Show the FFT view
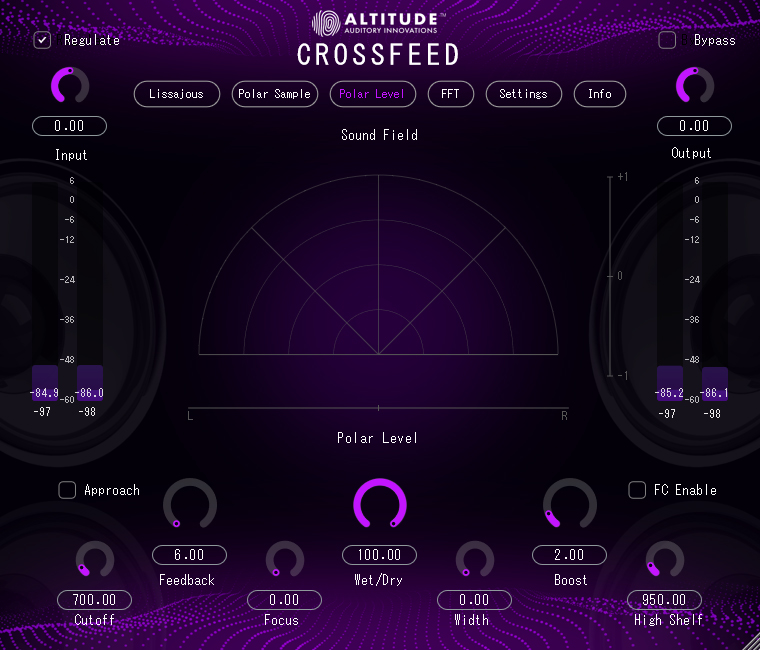Image resolution: width=760 pixels, height=650 pixels. pos(450,94)
